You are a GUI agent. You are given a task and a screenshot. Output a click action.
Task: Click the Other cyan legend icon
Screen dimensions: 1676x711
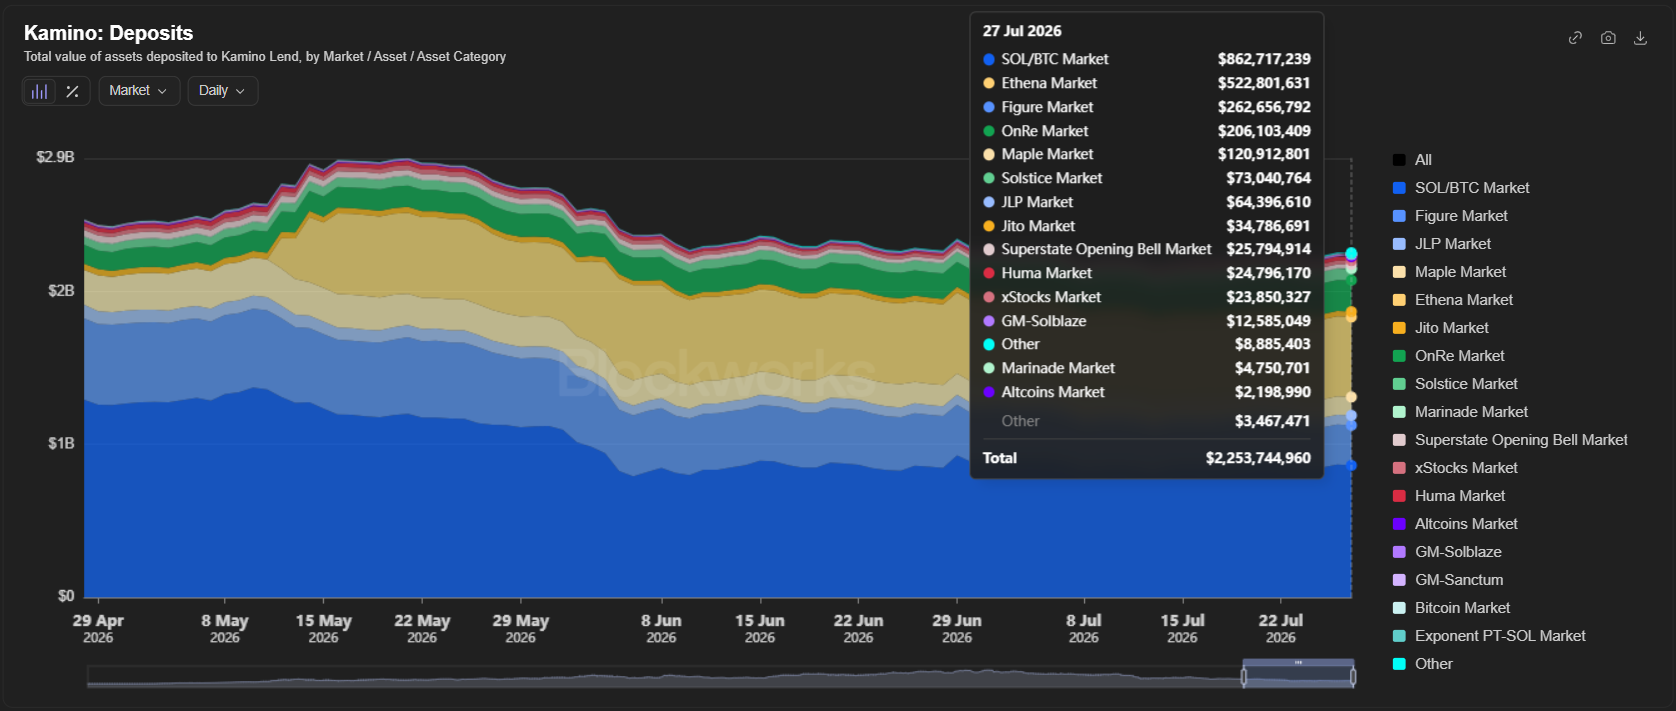1399,664
